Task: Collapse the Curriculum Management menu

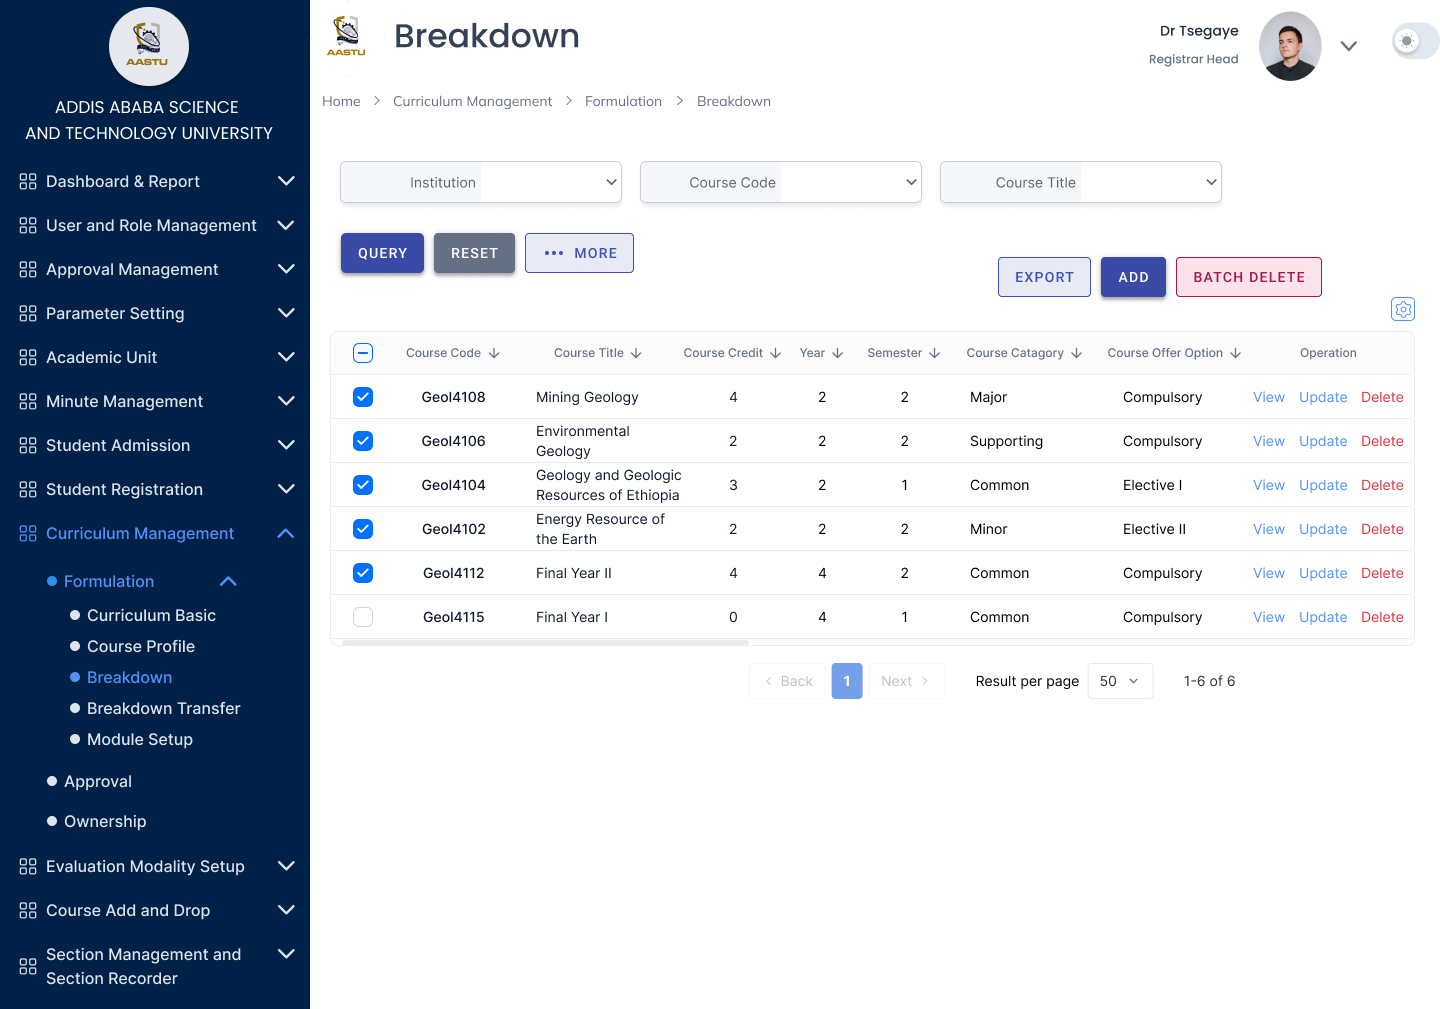Action: pos(285,534)
